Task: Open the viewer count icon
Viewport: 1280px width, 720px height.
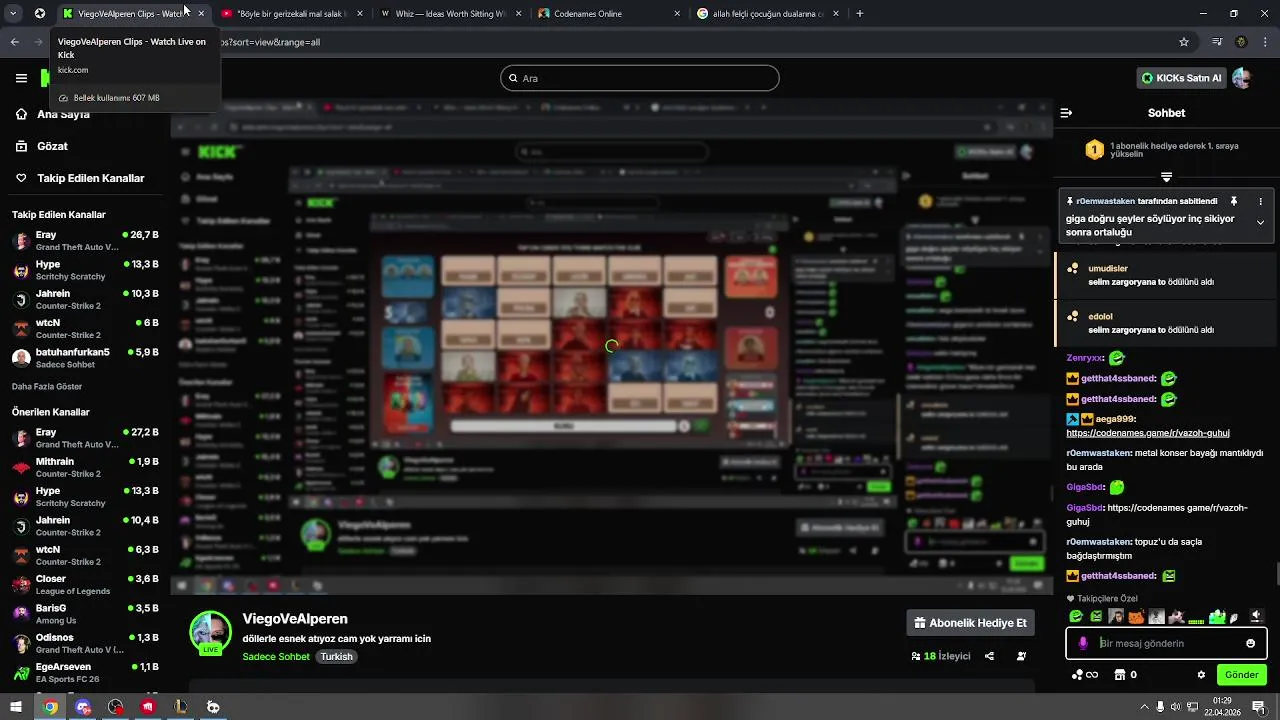Action: click(916, 656)
